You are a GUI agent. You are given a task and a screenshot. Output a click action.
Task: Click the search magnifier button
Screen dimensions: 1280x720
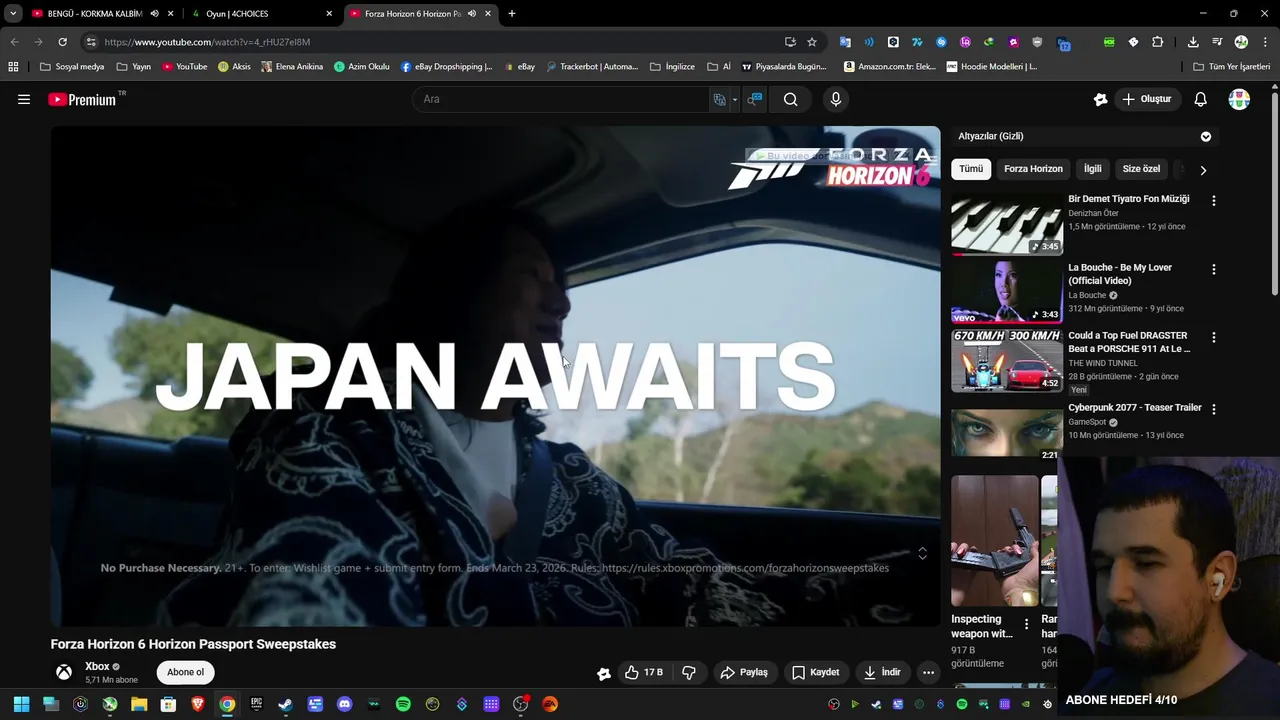(790, 99)
